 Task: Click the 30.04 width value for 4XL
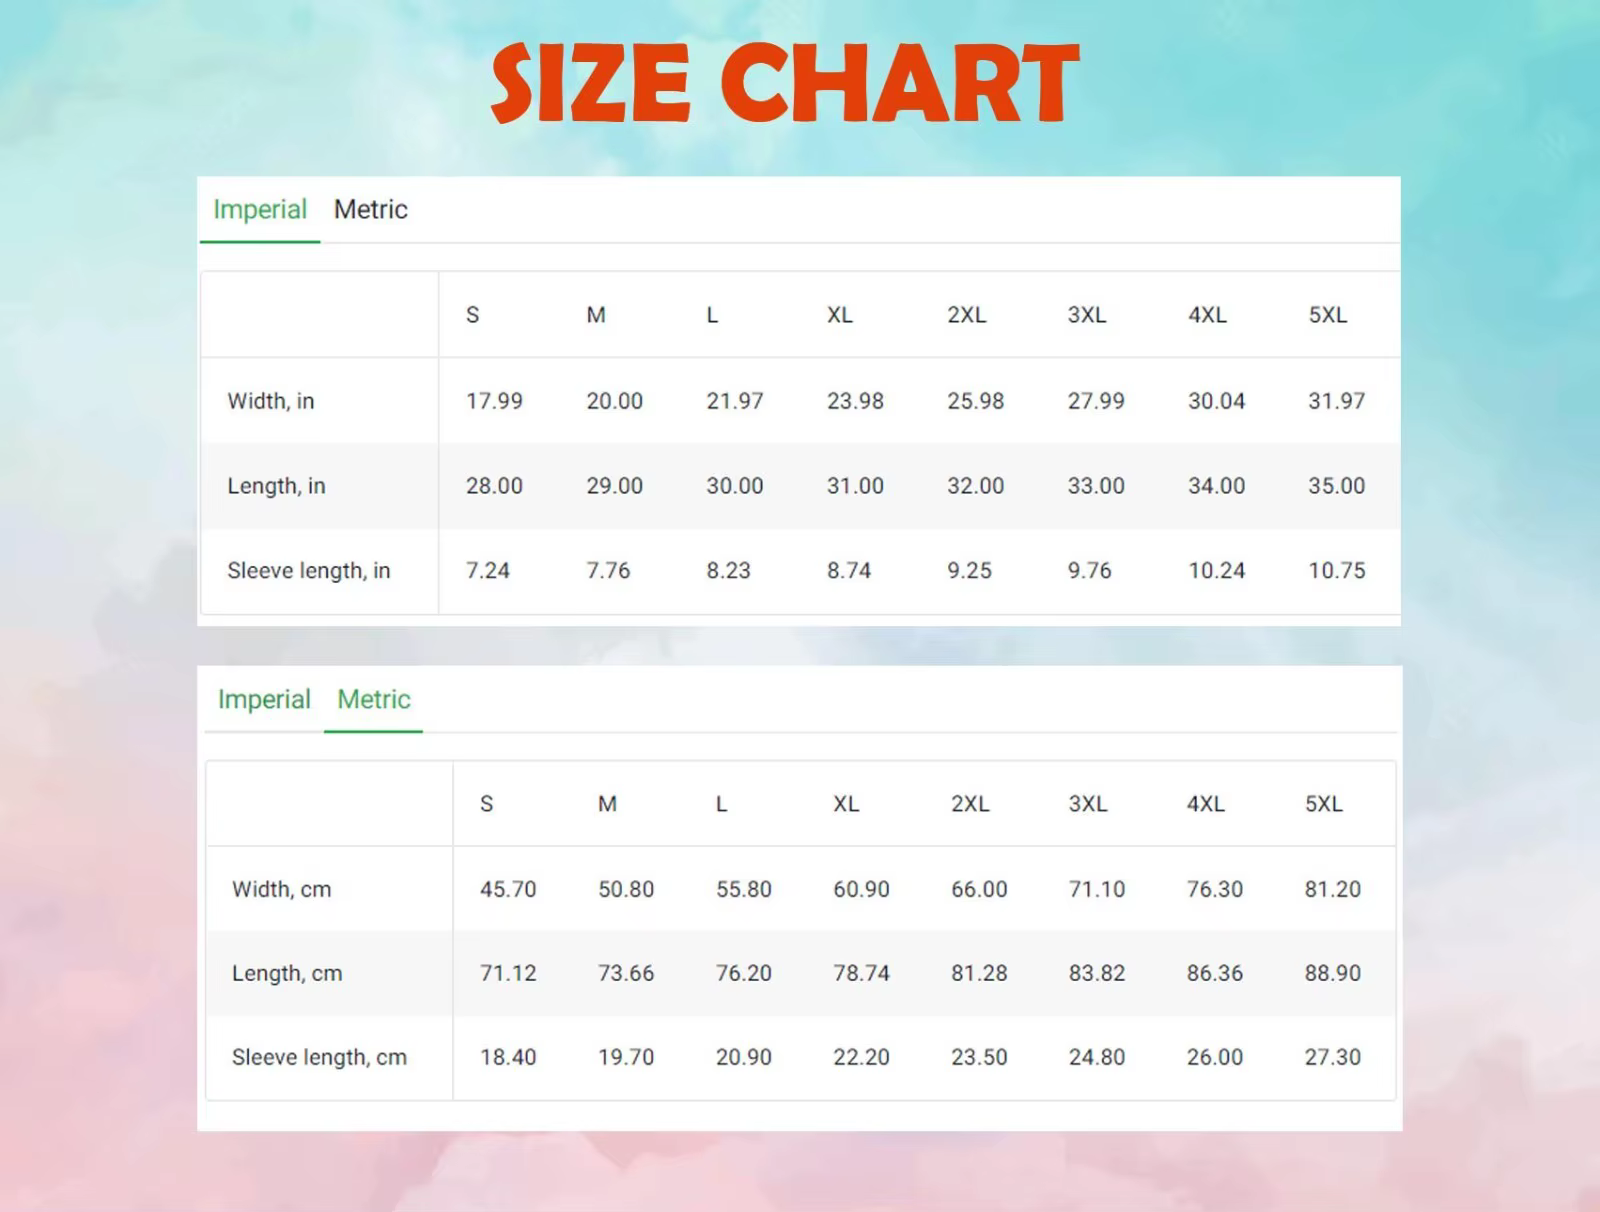(x=1217, y=401)
